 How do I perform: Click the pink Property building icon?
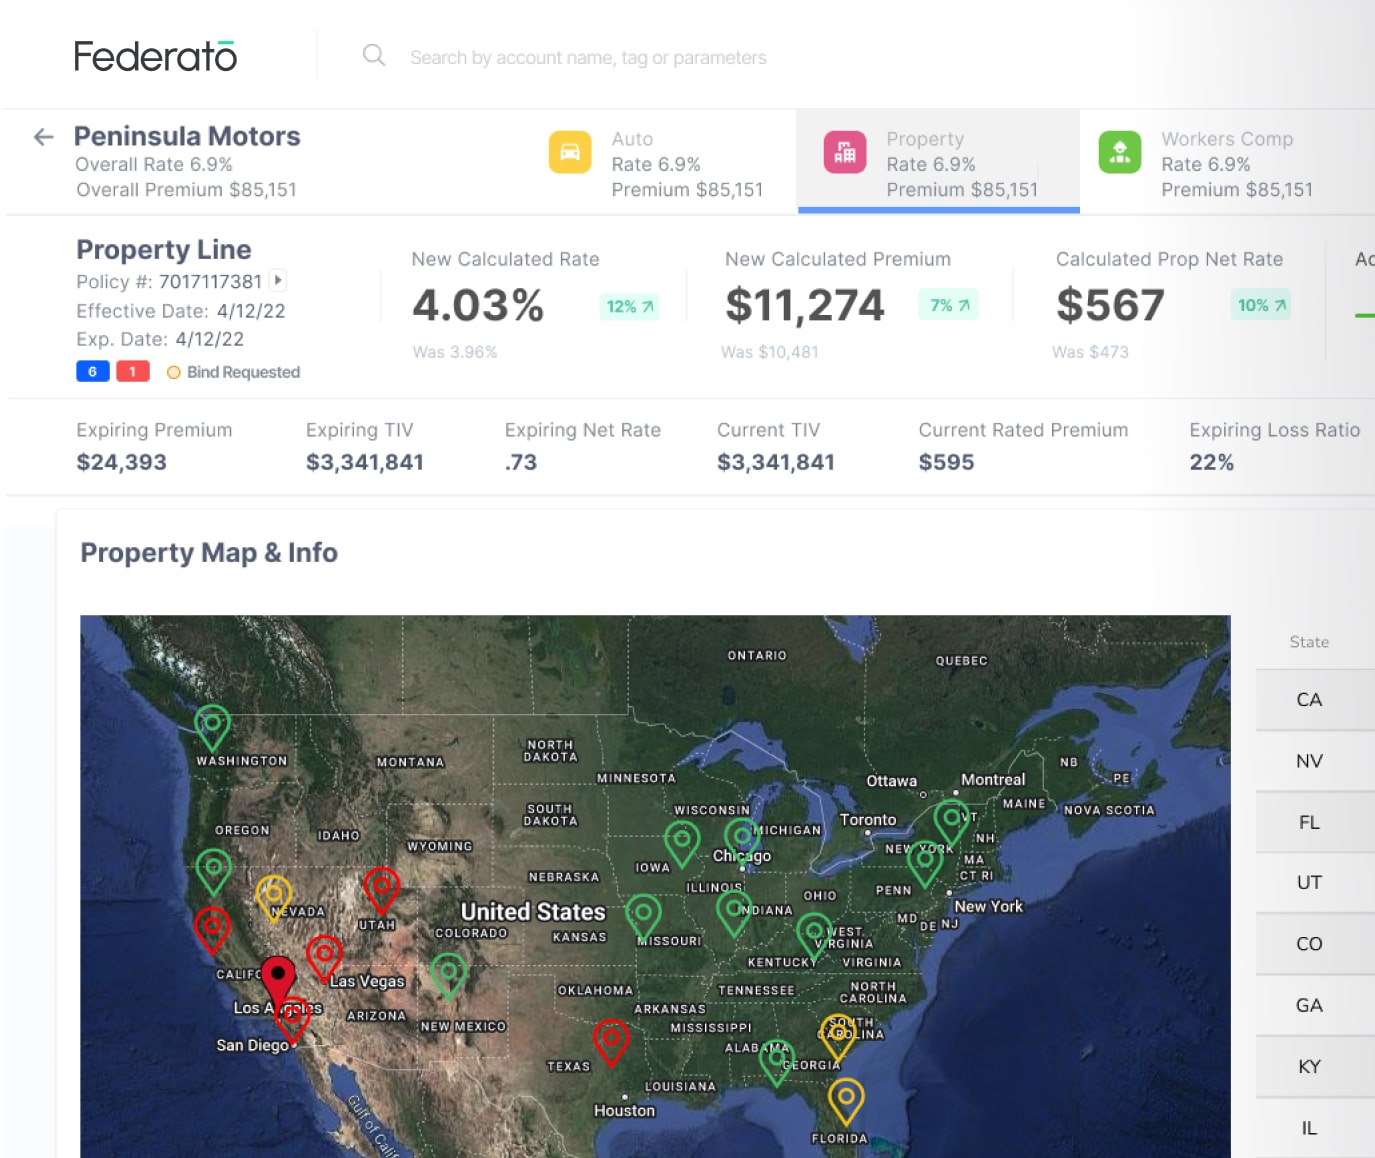pyautogui.click(x=845, y=152)
